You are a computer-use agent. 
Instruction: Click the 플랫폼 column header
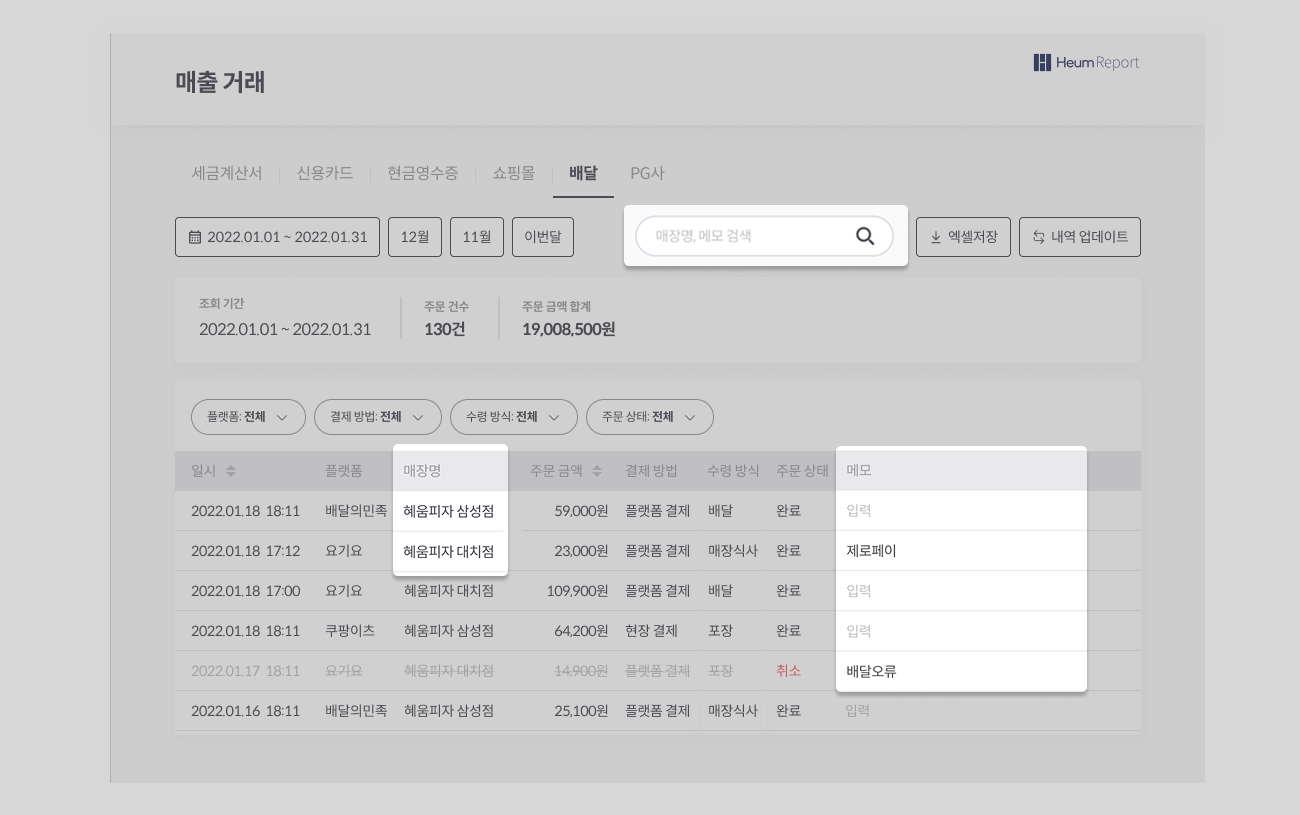click(x=344, y=470)
